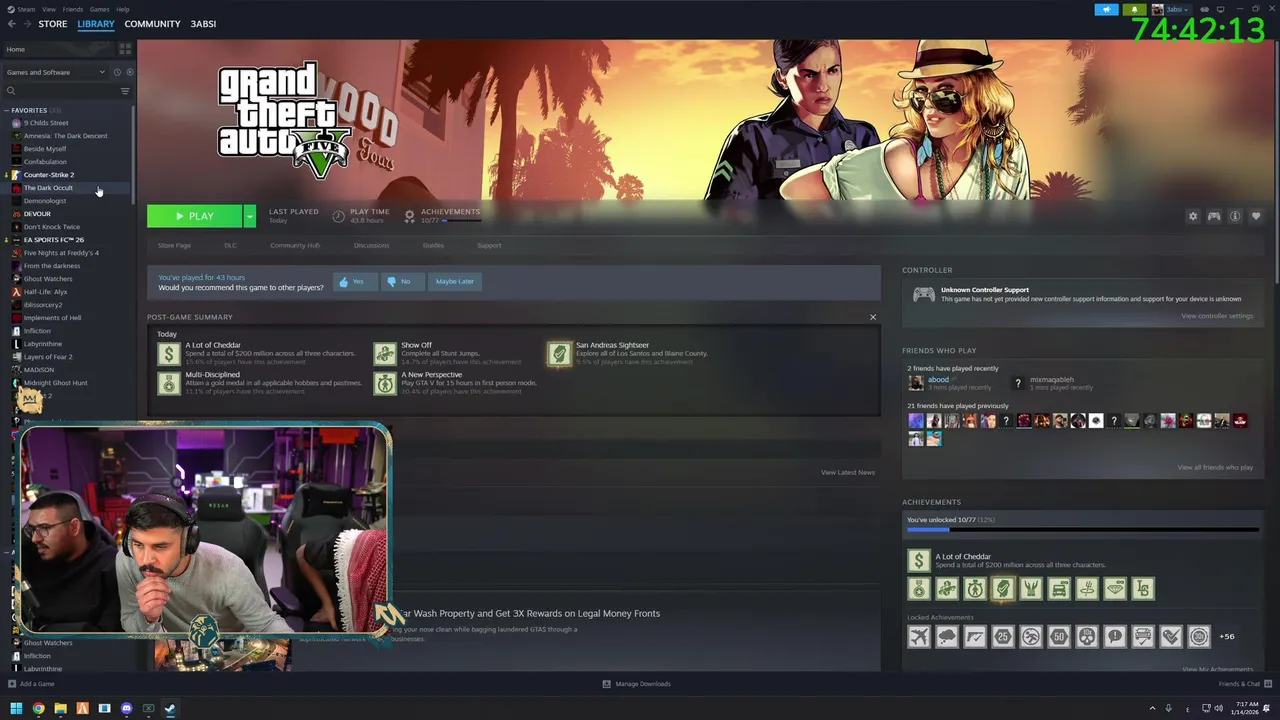1280x720 pixels.
Task: Open the Windows Start menu
Action: [16, 708]
